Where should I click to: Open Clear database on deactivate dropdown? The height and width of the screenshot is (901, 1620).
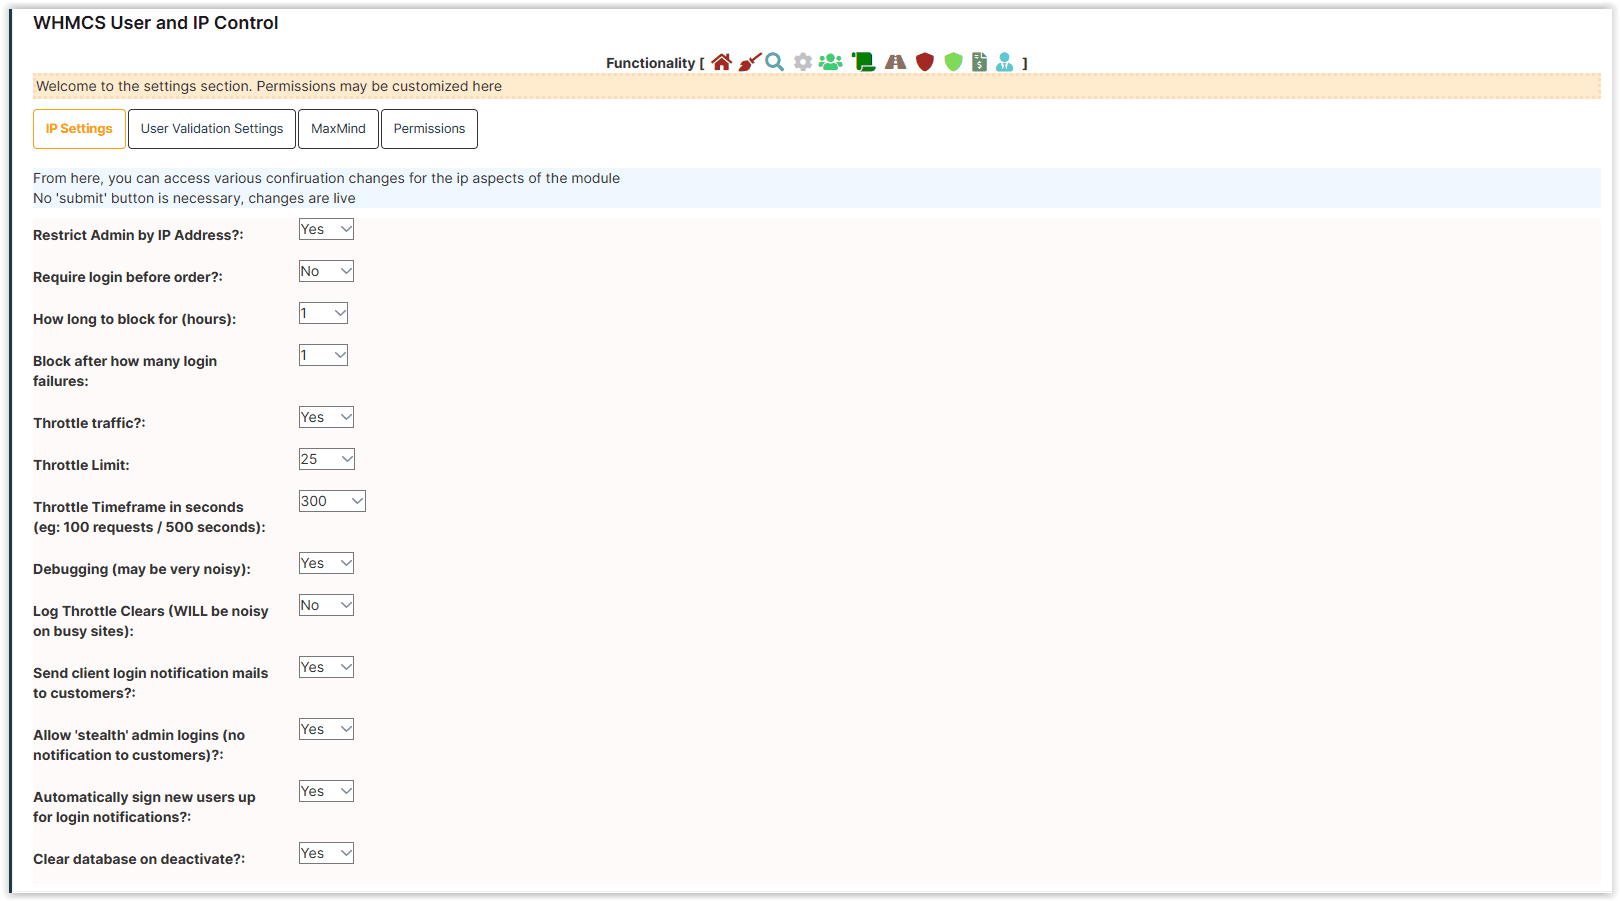(x=326, y=853)
